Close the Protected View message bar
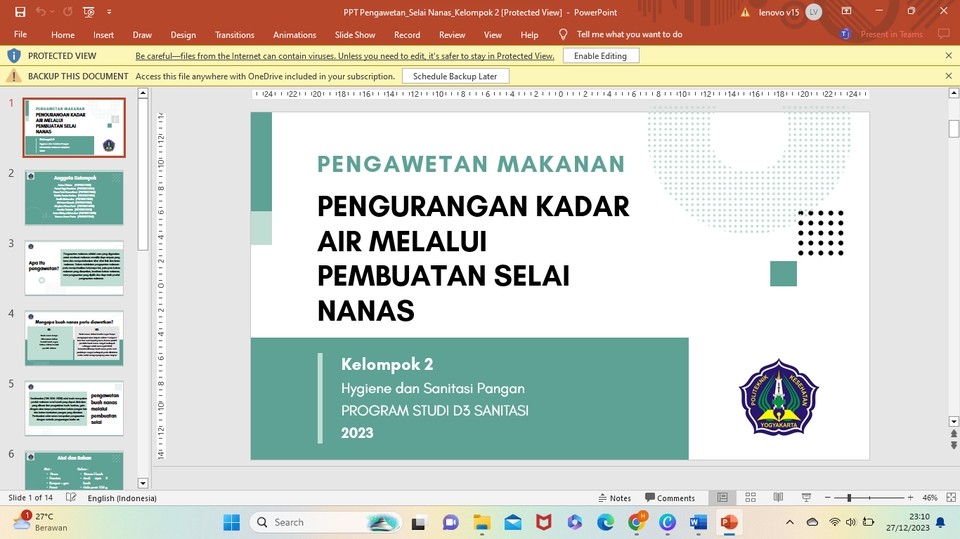This screenshot has width=960, height=539. (948, 56)
